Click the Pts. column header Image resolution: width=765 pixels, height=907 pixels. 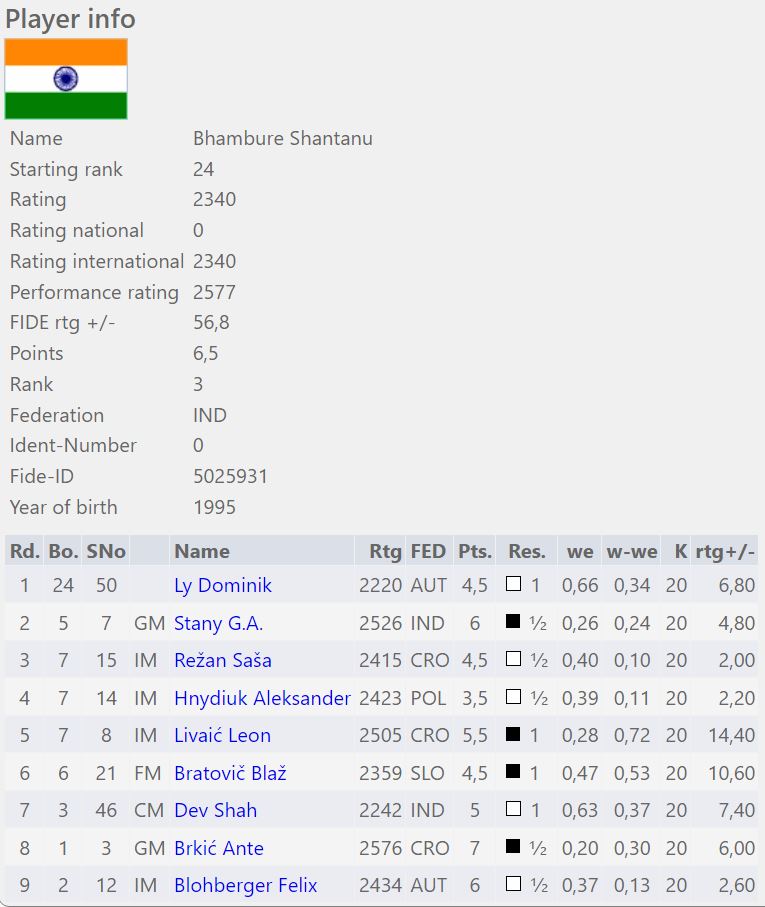point(474,551)
